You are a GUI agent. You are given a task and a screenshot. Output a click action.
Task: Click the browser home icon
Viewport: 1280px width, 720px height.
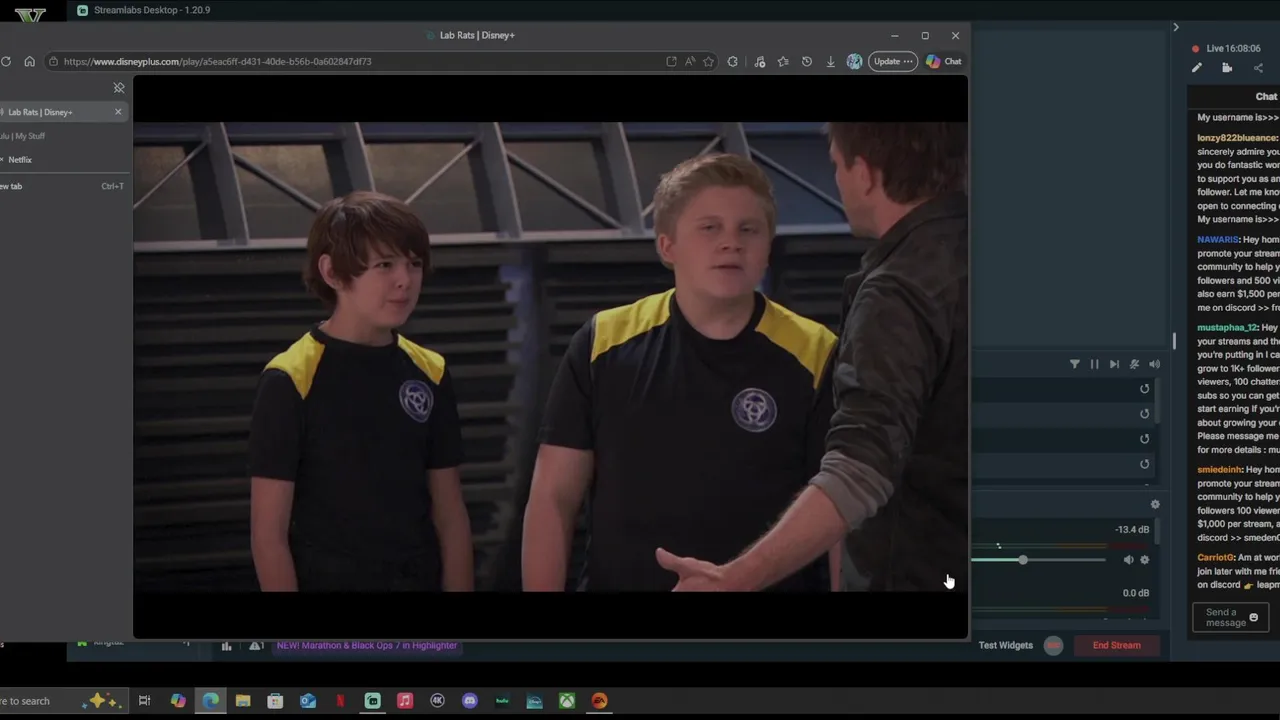[29, 62]
